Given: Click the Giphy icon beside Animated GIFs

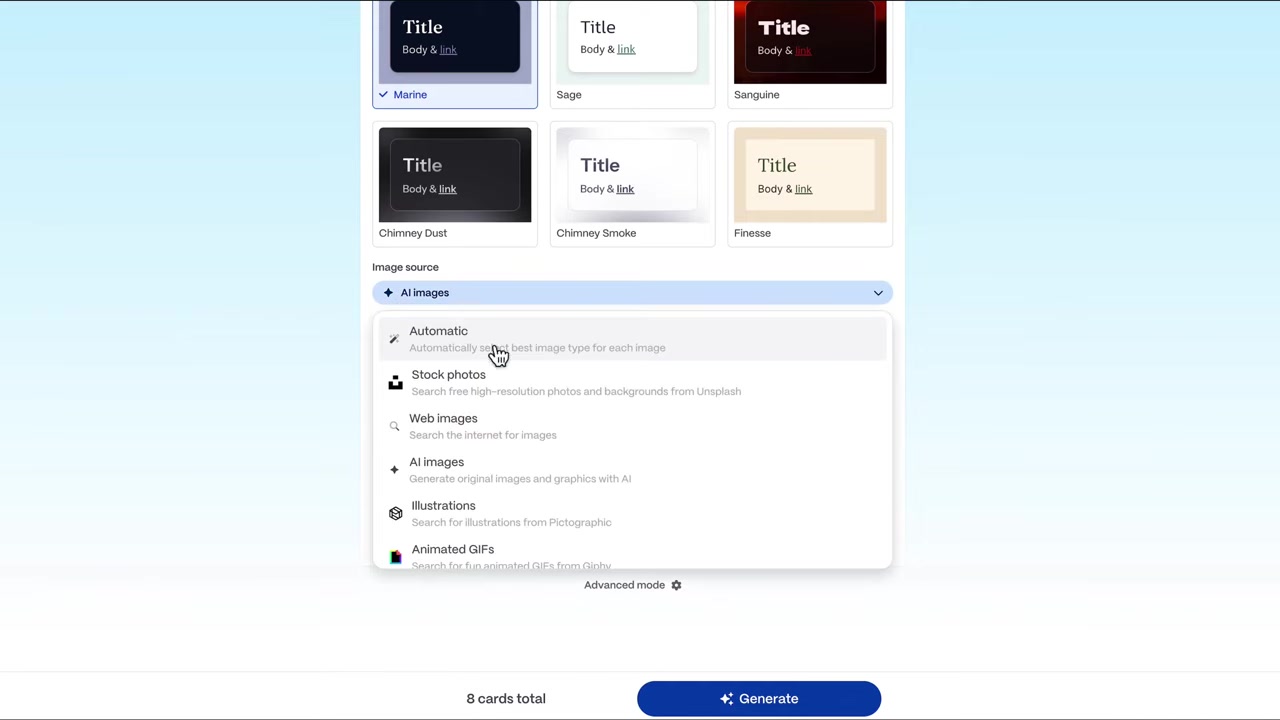Looking at the screenshot, I should 395,557.
